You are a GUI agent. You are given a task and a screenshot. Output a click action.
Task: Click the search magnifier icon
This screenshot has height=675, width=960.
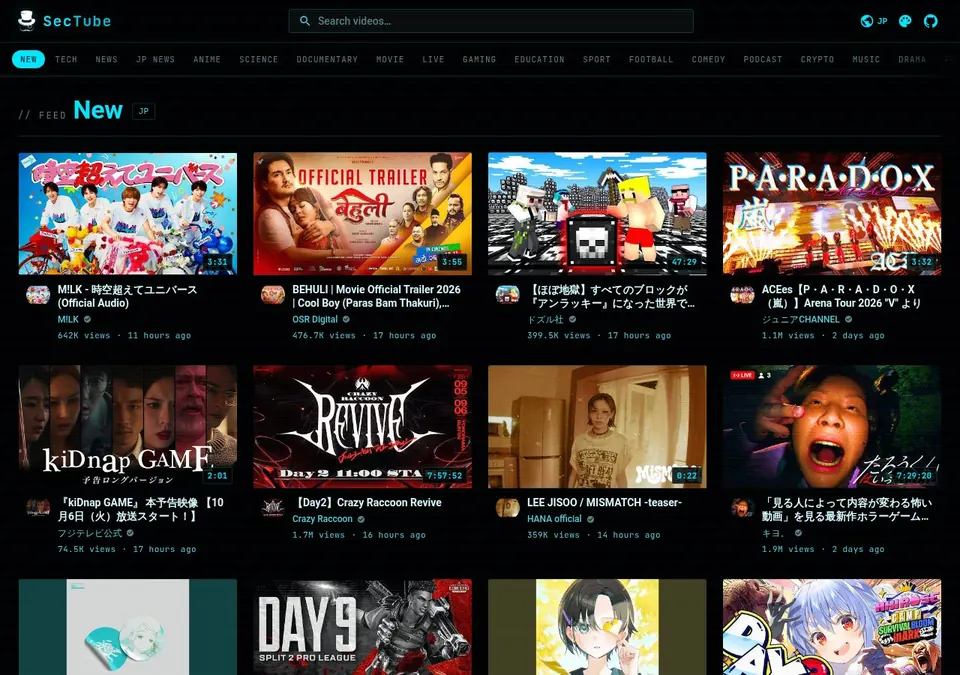(x=304, y=21)
